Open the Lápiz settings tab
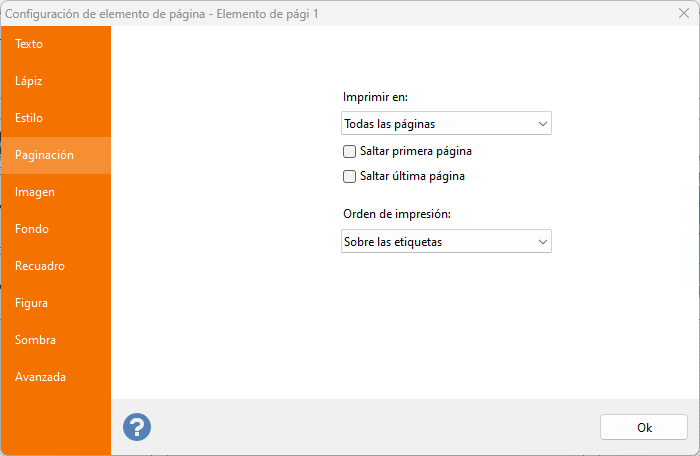 pyautogui.click(x=29, y=81)
